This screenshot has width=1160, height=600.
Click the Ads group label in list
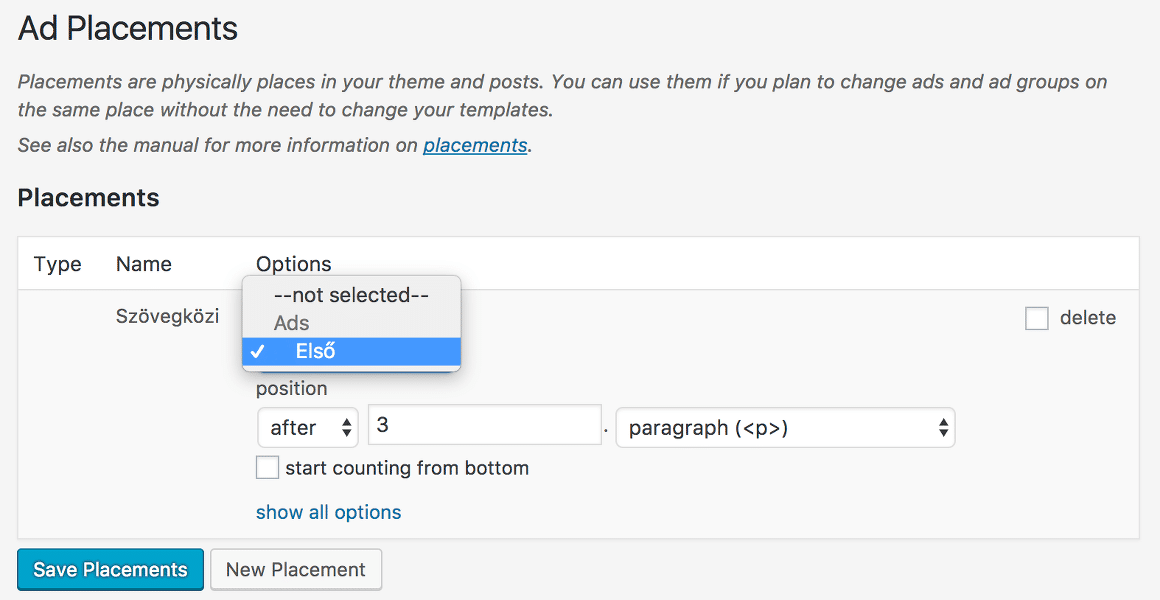pos(291,323)
